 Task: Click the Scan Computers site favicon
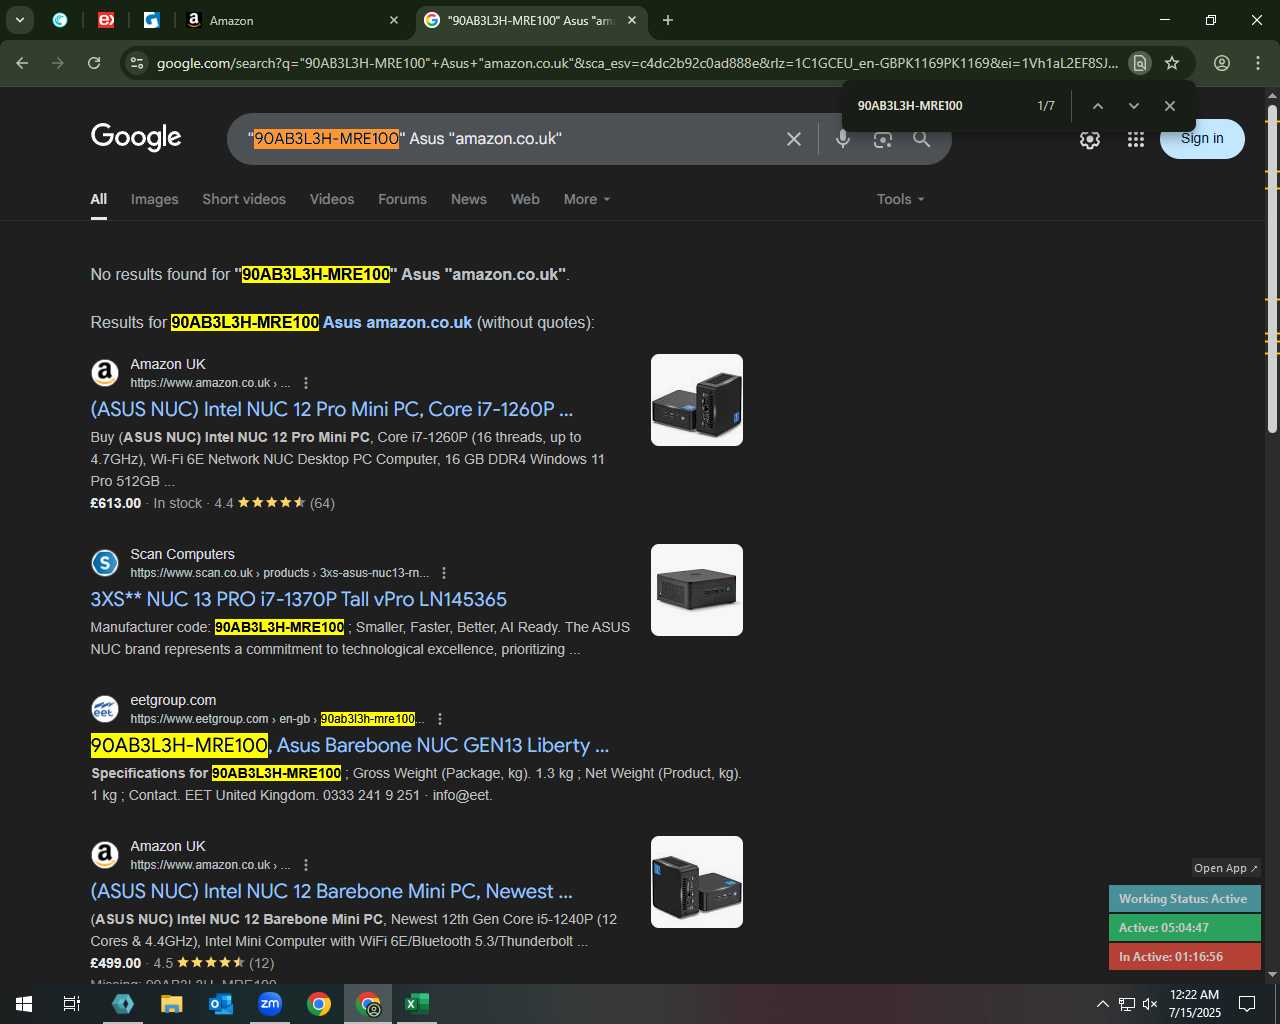(105, 563)
